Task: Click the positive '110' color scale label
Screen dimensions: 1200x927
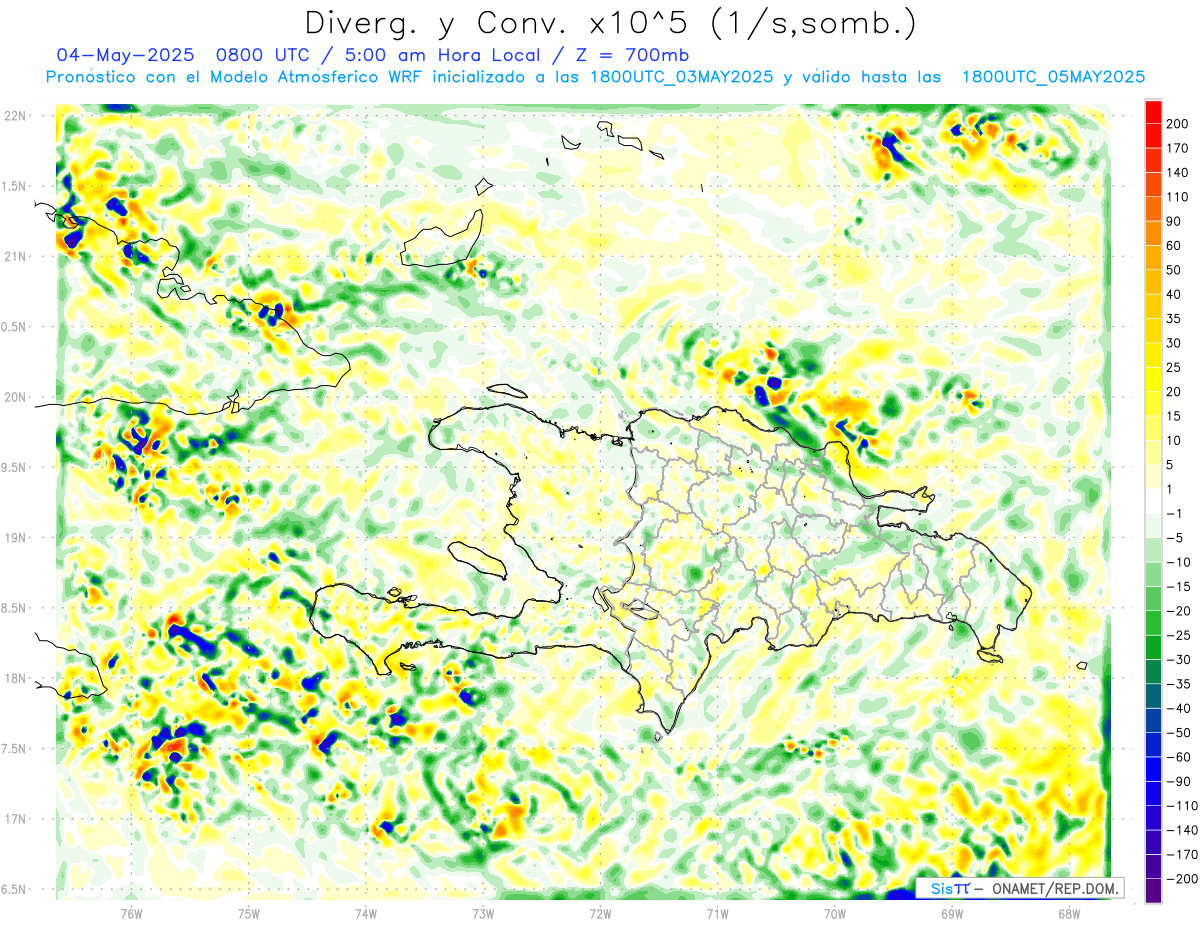Action: [x=1178, y=197]
